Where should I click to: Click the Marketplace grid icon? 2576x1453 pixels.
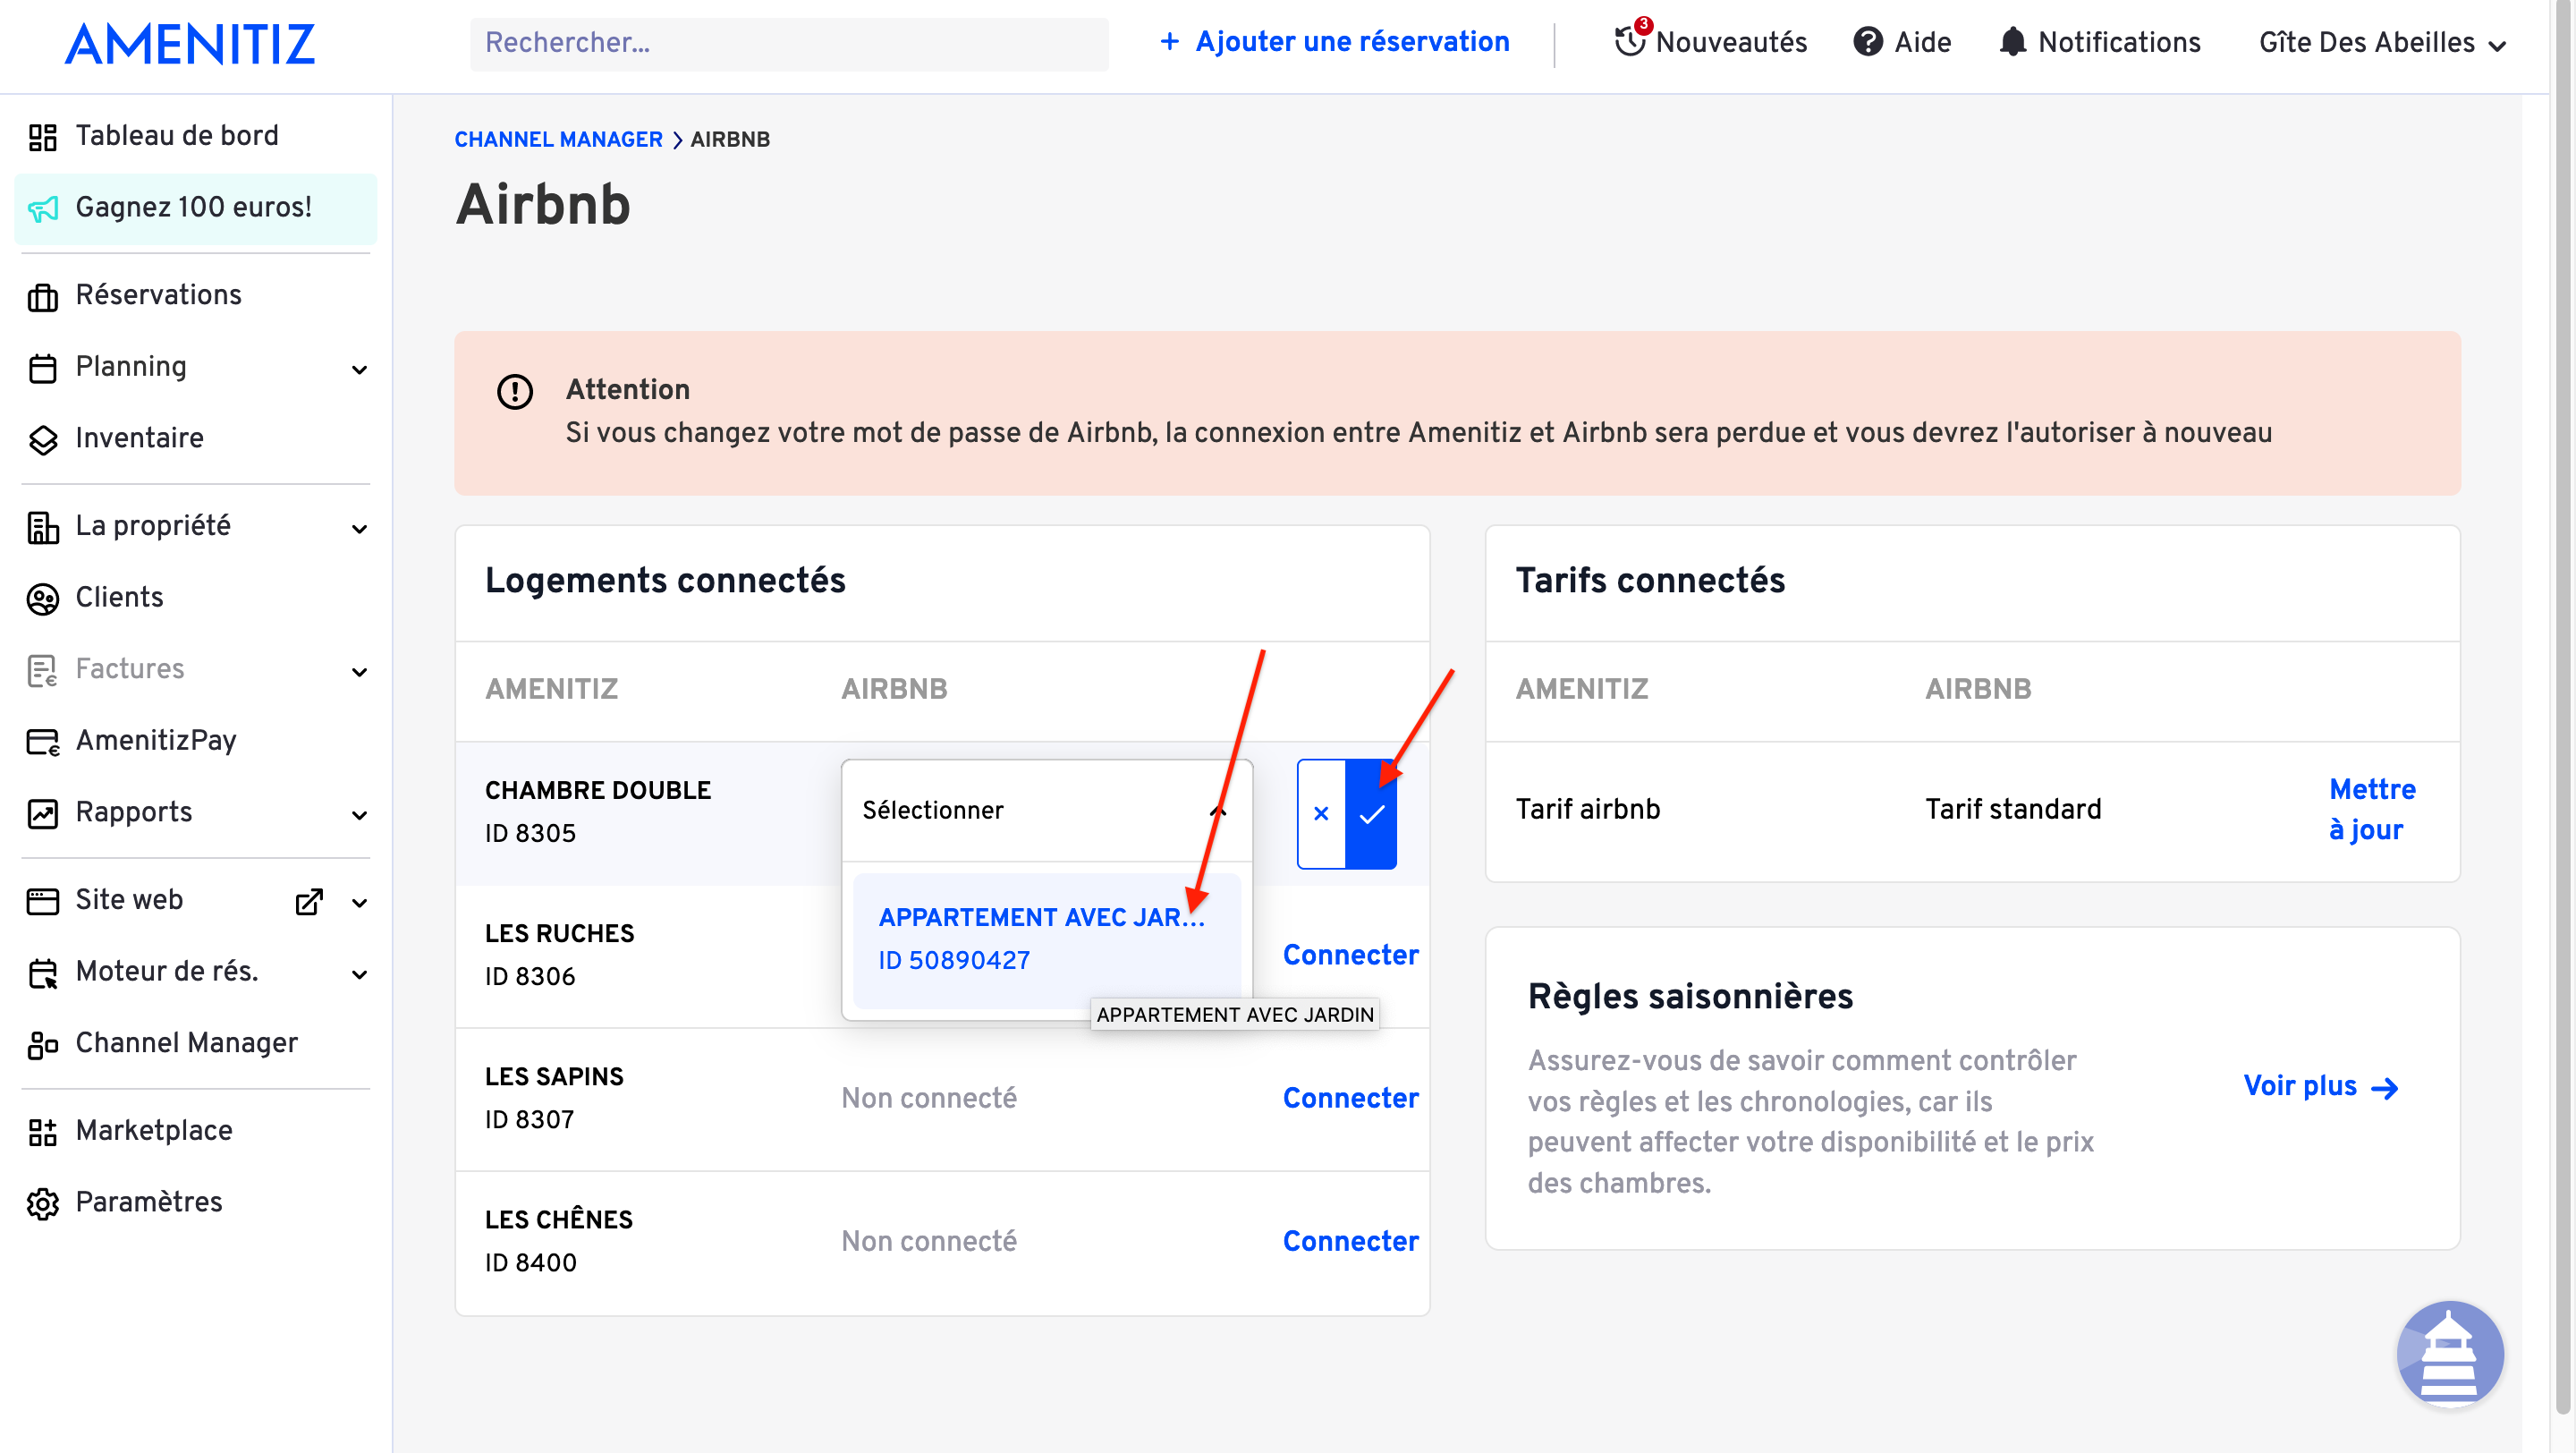pos(42,1132)
